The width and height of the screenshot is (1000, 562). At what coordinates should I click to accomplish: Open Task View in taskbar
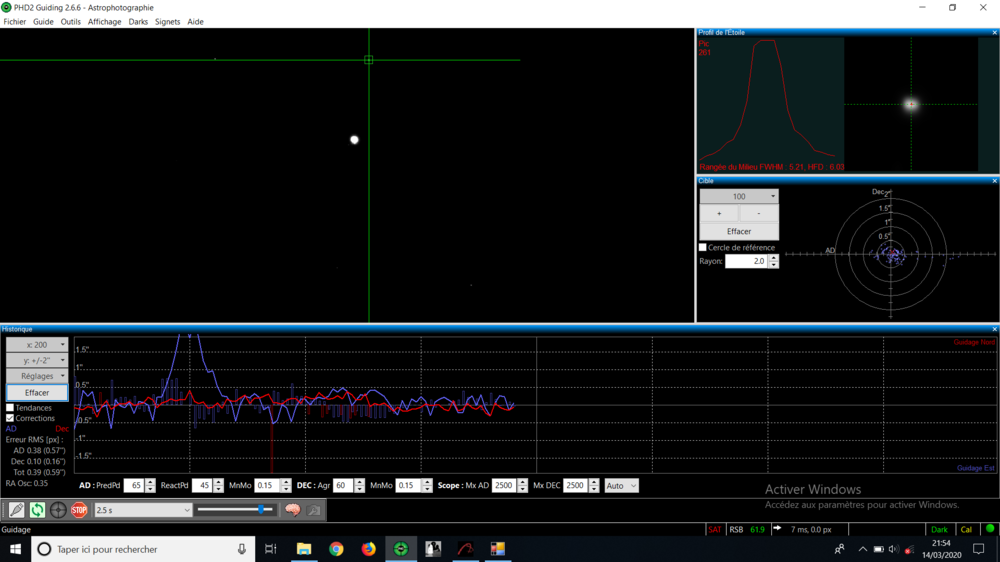270,549
